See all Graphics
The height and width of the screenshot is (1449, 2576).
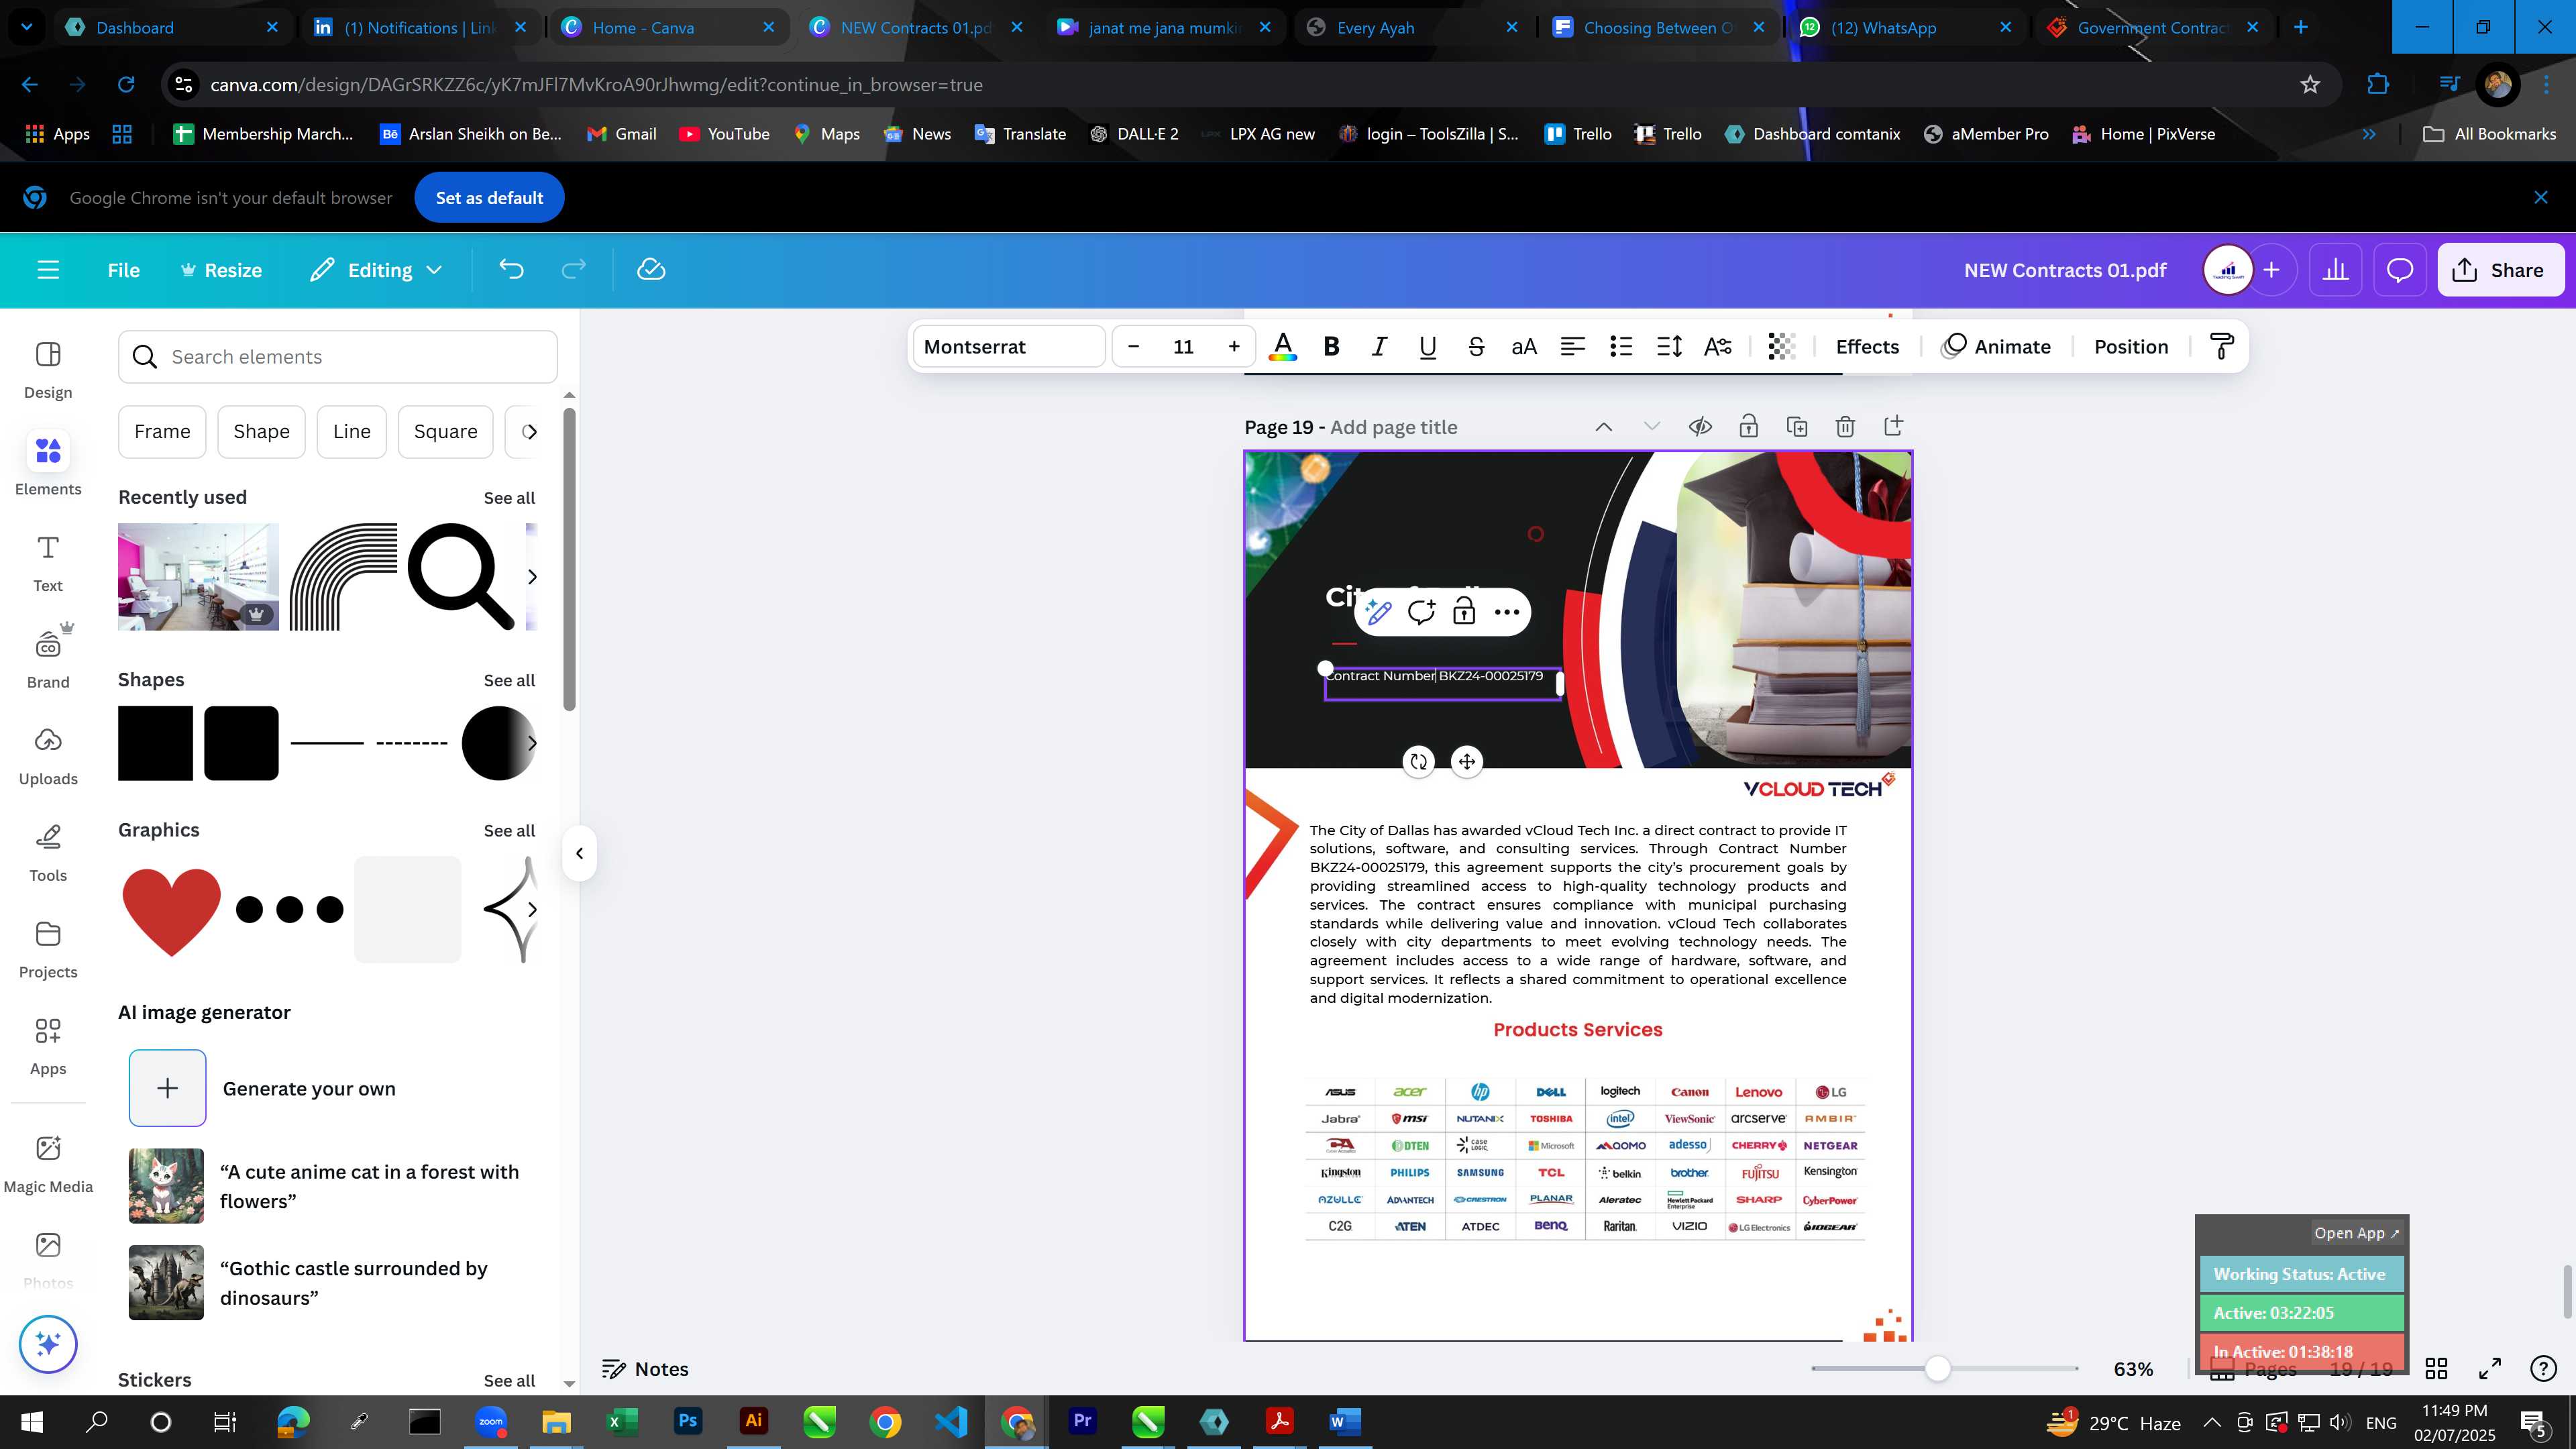tap(509, 831)
